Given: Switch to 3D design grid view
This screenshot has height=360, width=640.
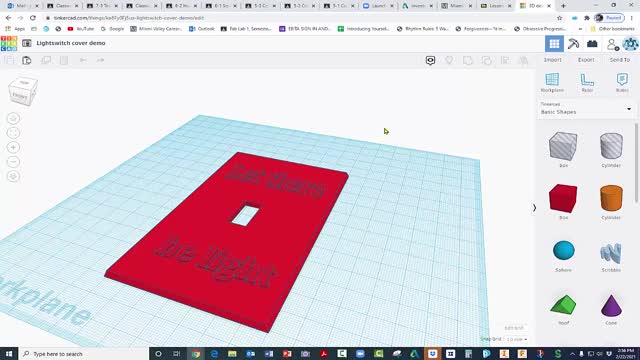Looking at the screenshot, I should tap(554, 44).
